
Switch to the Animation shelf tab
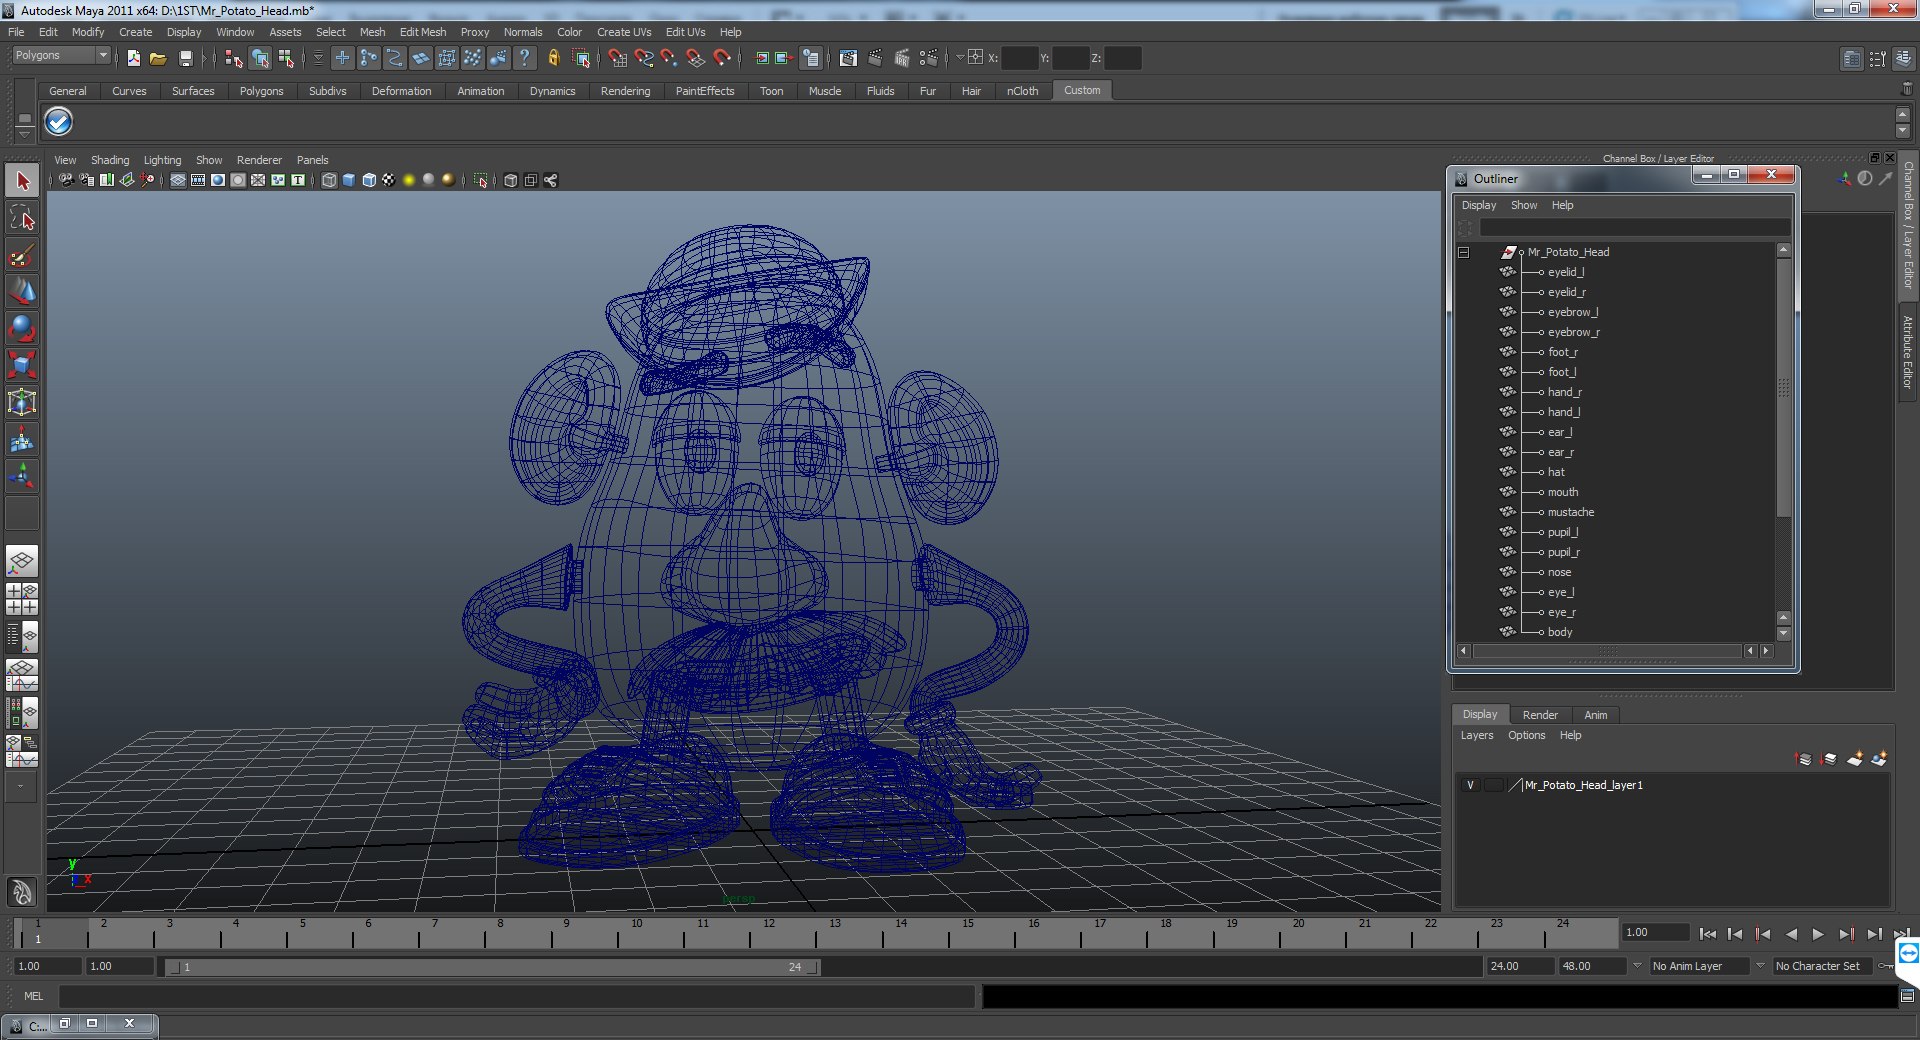click(x=481, y=91)
